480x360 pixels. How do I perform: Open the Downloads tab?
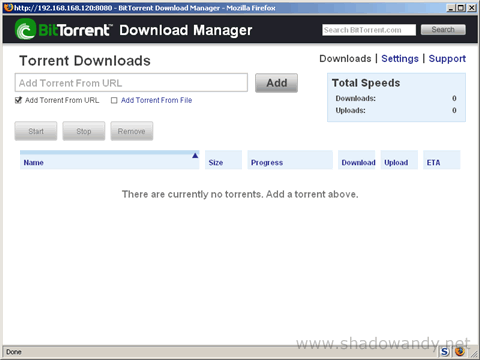coord(345,59)
